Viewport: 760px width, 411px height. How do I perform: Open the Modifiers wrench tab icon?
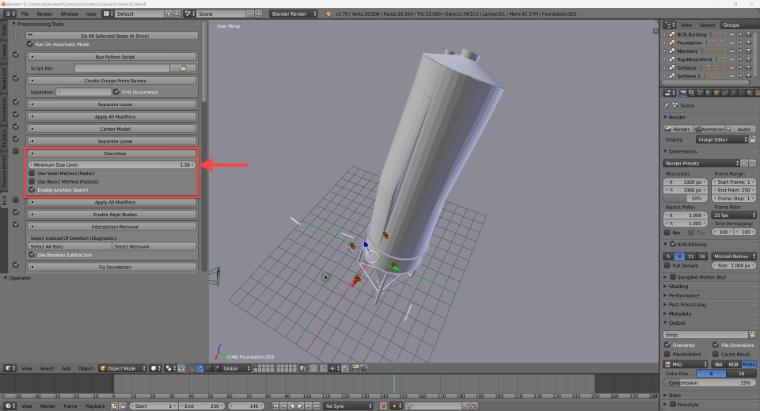[733, 93]
